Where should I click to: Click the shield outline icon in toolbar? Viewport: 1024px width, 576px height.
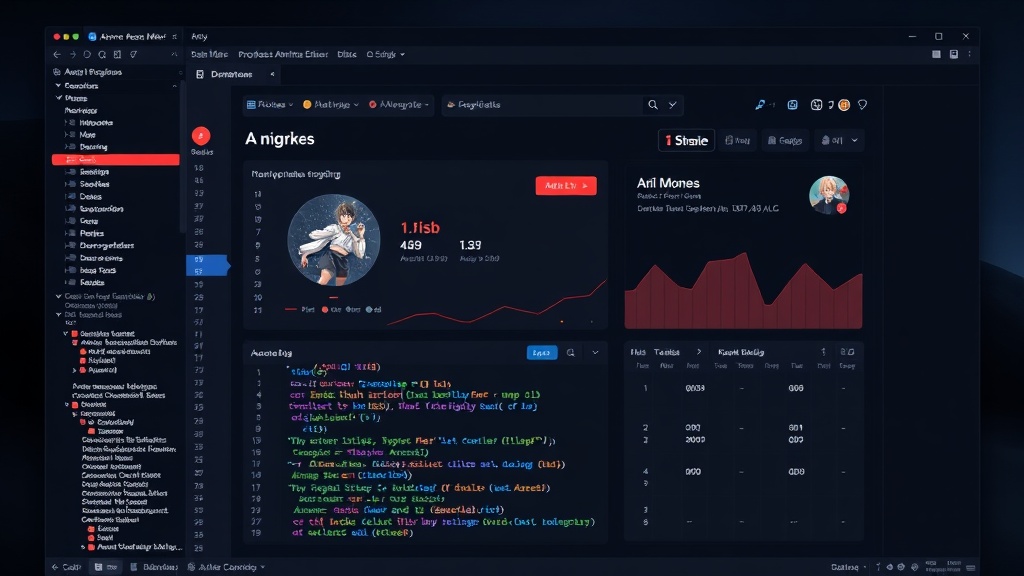point(863,104)
